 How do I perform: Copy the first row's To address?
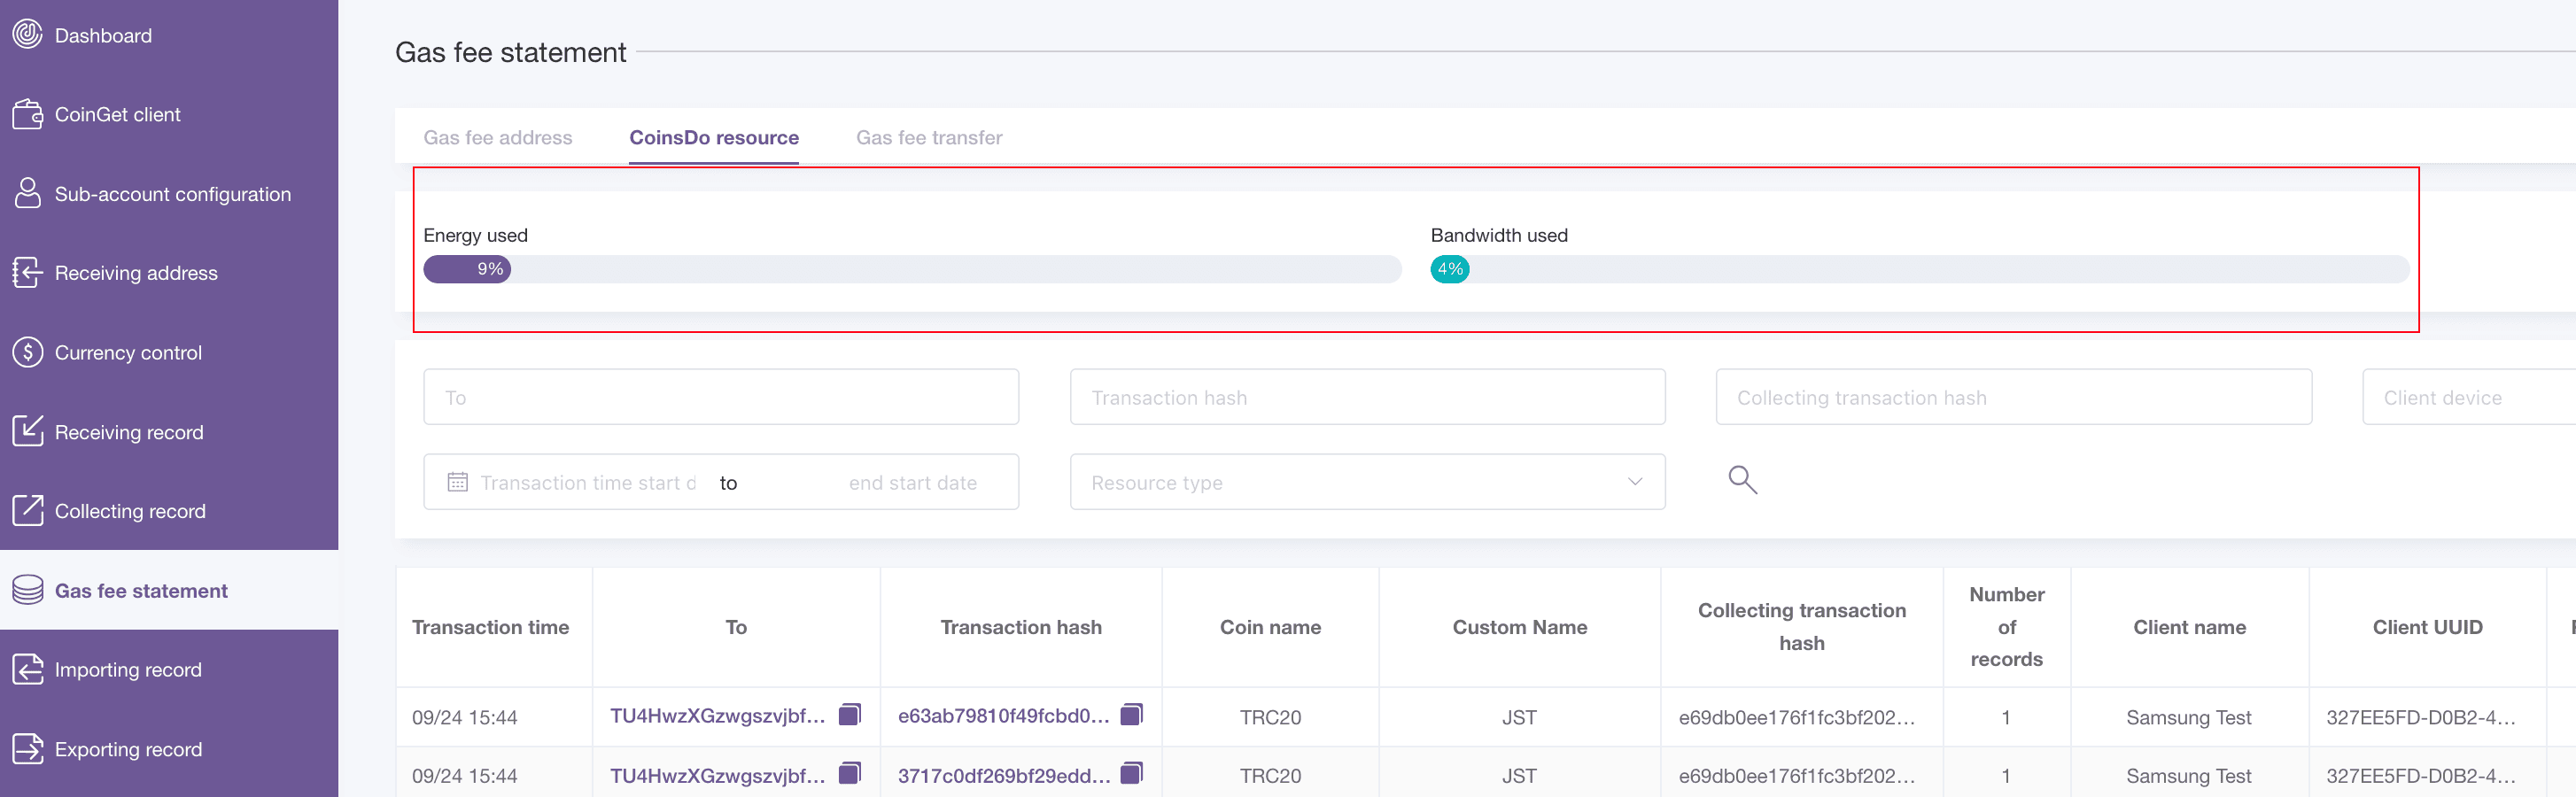[849, 714]
